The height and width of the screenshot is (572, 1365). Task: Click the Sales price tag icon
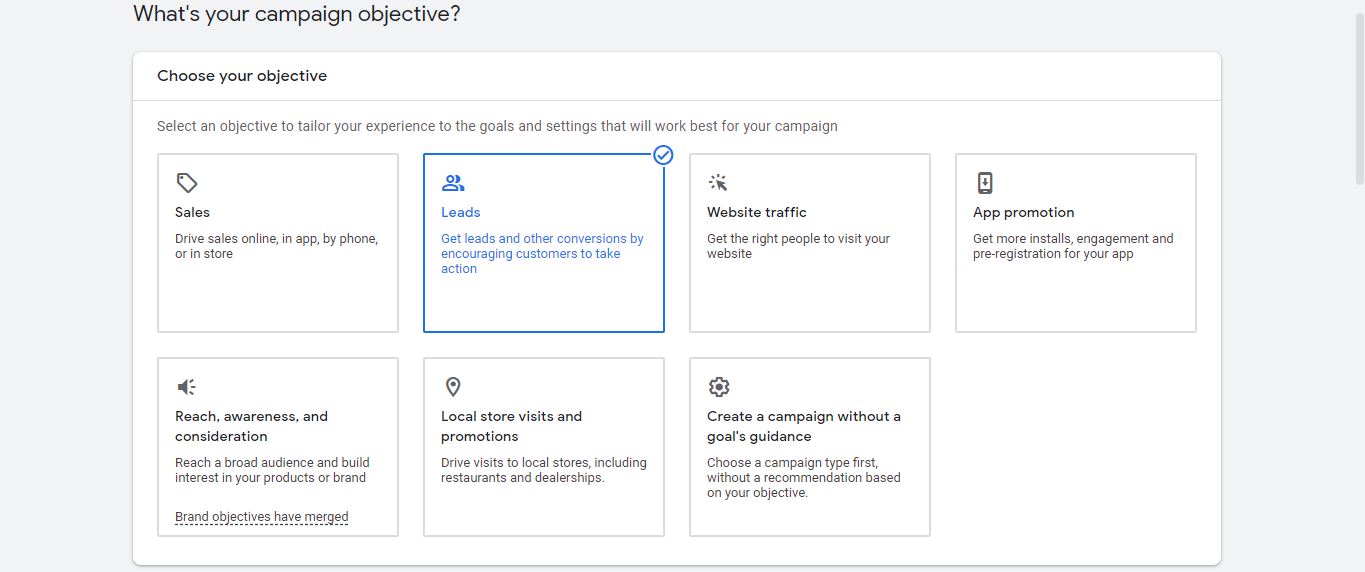[187, 183]
